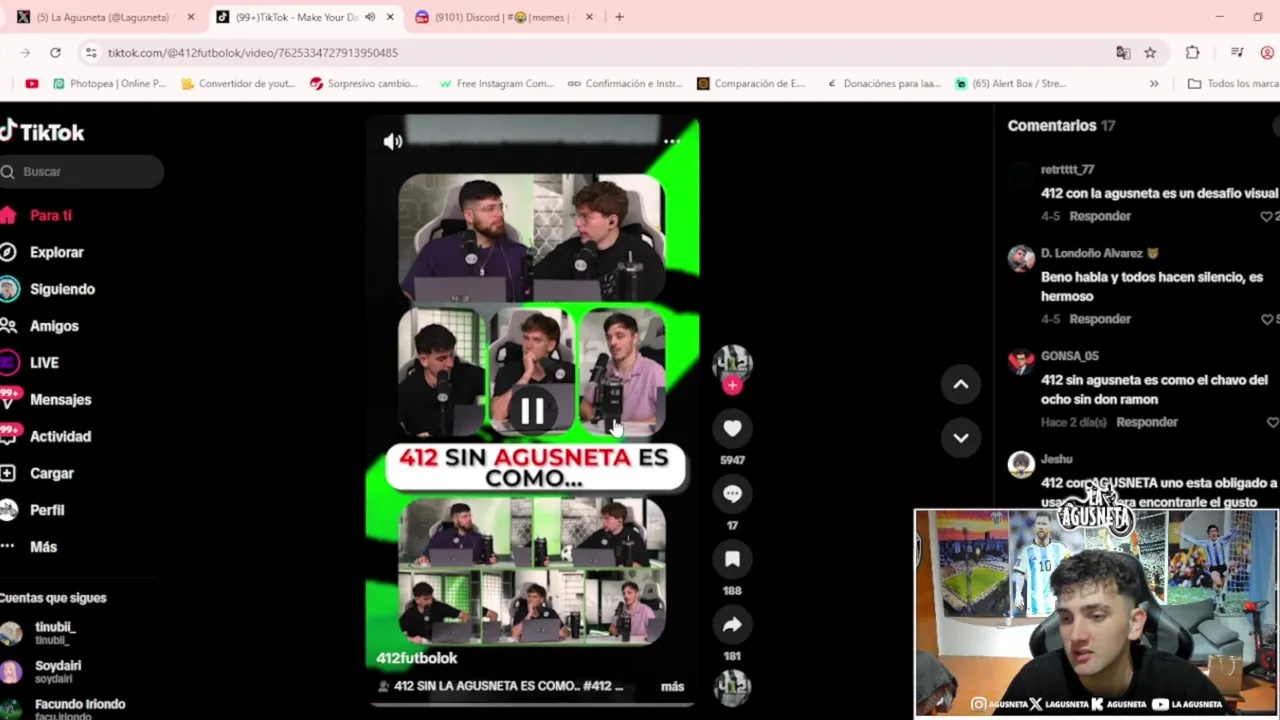Expand video caption with más
The width and height of the screenshot is (1280, 720).
pyautogui.click(x=672, y=686)
